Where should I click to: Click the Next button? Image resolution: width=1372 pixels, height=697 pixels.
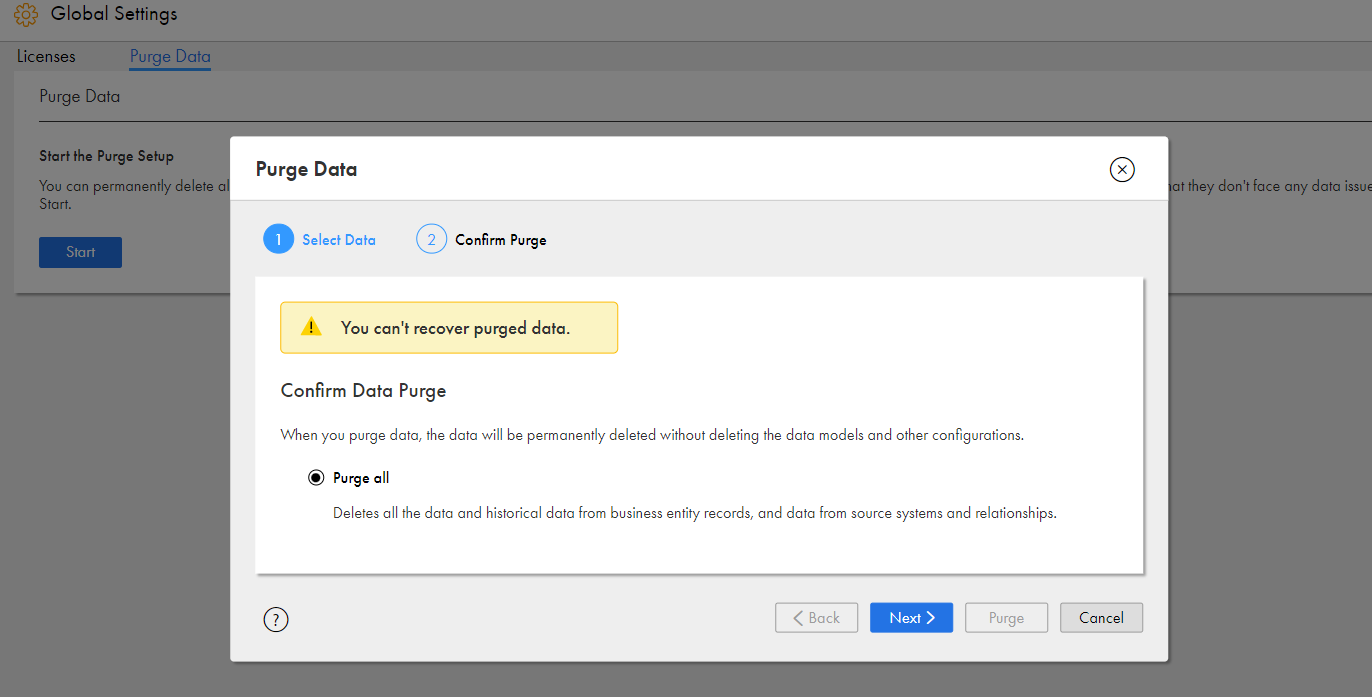point(911,618)
